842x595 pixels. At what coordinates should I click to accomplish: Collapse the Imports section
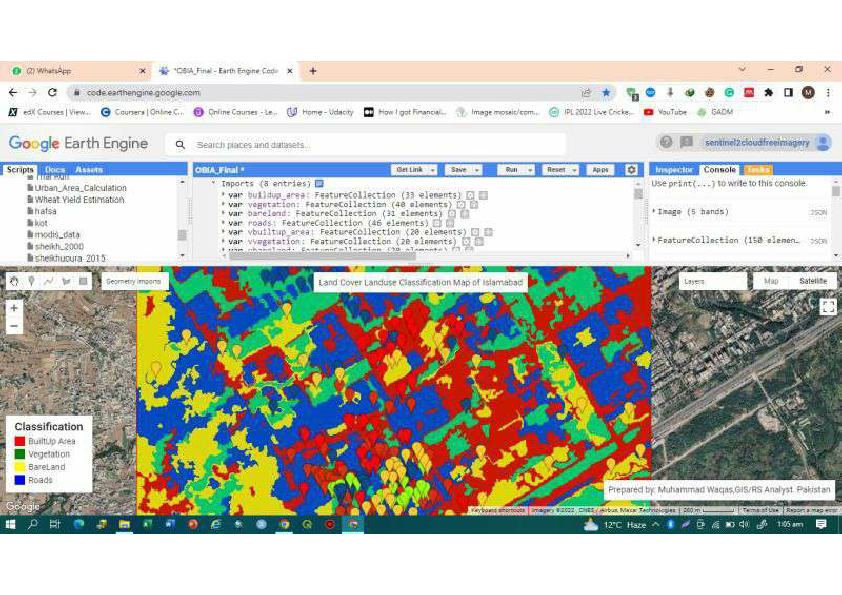[213, 183]
